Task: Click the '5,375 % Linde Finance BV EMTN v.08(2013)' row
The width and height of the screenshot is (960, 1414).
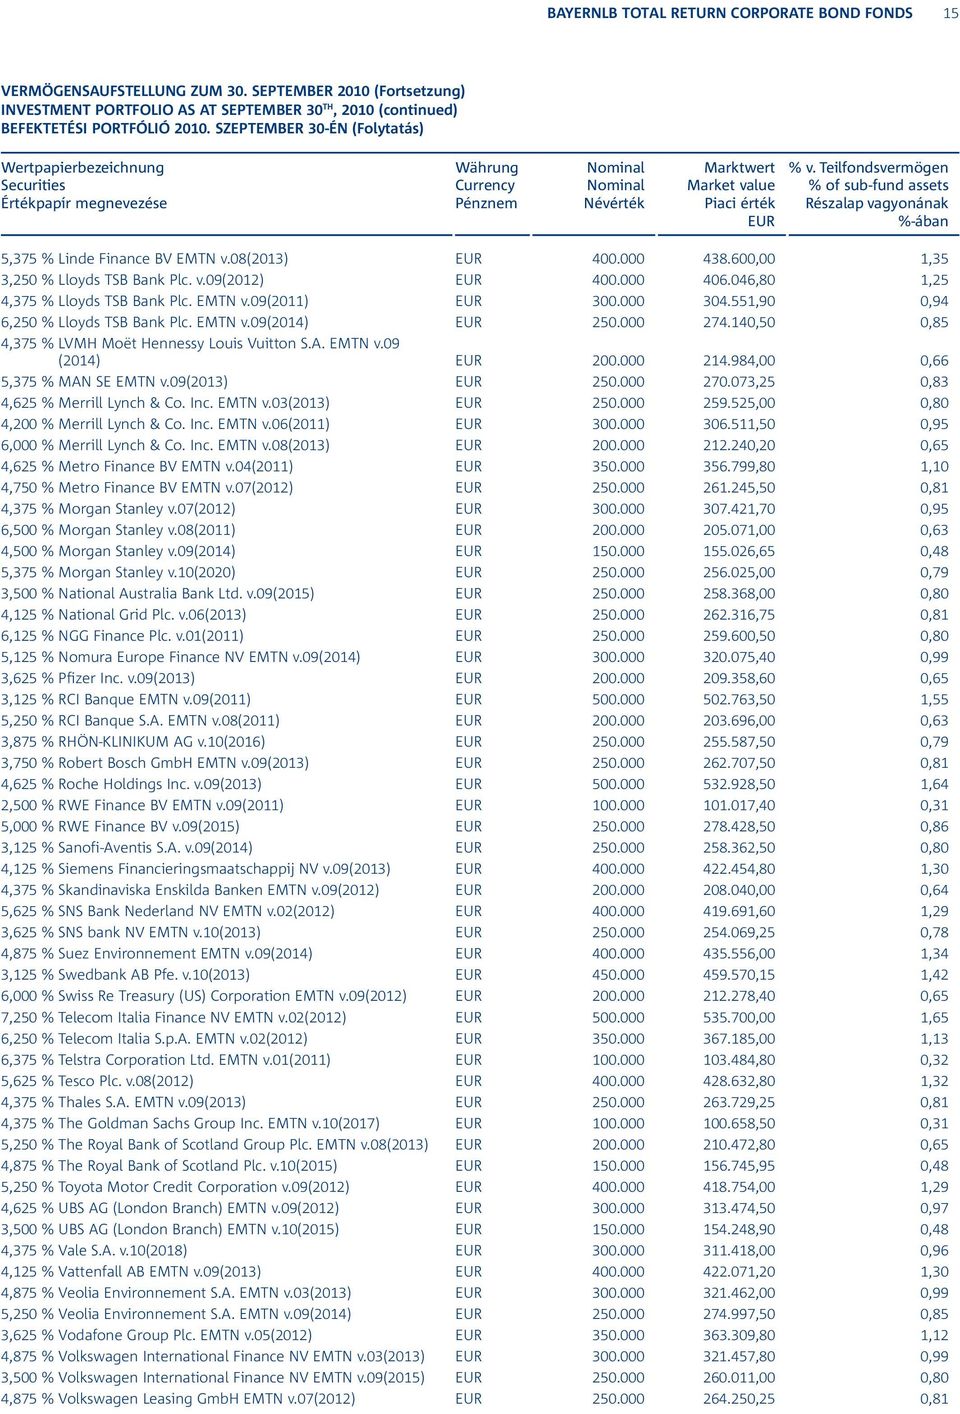Action: [475, 259]
